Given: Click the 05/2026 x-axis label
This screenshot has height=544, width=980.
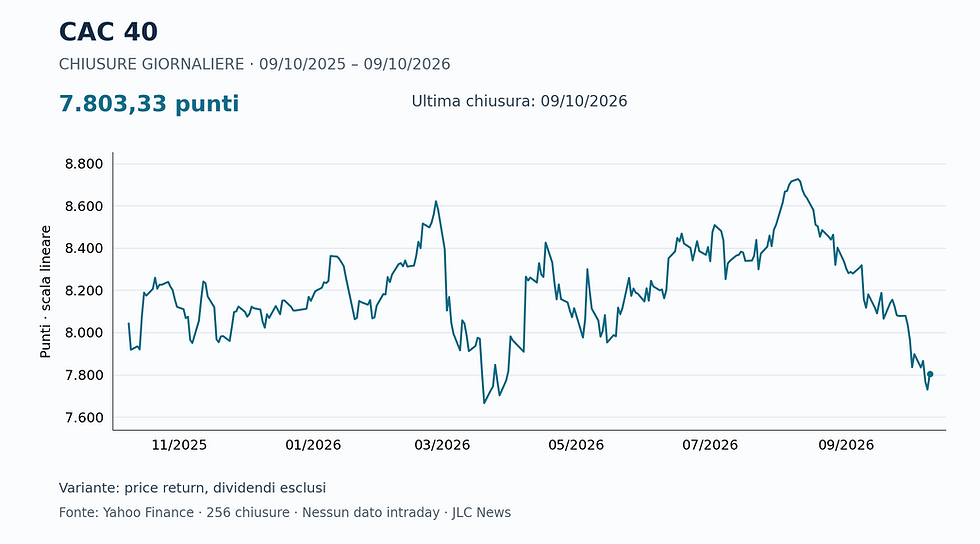Looking at the screenshot, I should click(576, 445).
